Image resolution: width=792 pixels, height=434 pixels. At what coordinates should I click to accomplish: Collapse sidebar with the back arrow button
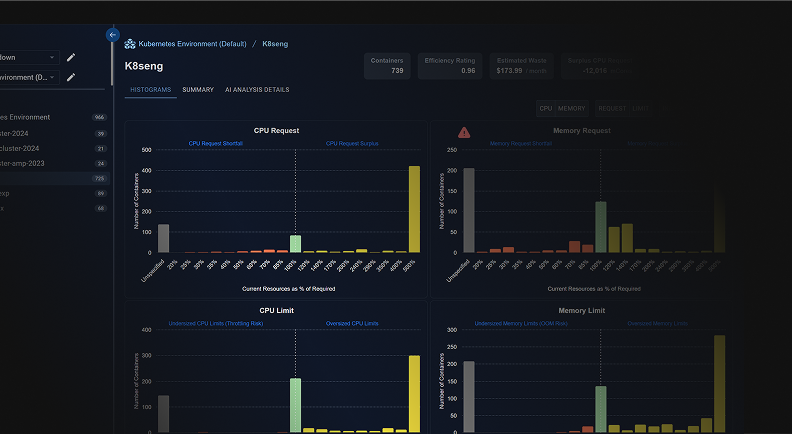[113, 34]
